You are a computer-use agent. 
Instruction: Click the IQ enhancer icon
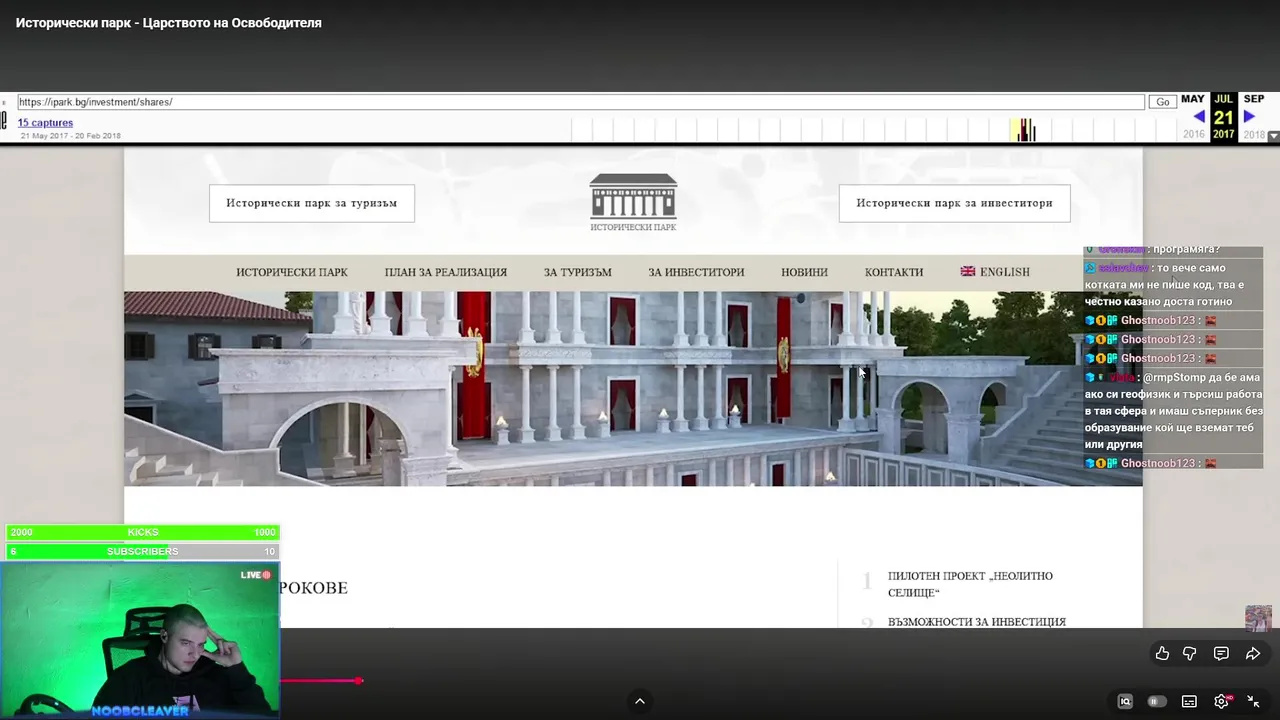[1125, 701]
